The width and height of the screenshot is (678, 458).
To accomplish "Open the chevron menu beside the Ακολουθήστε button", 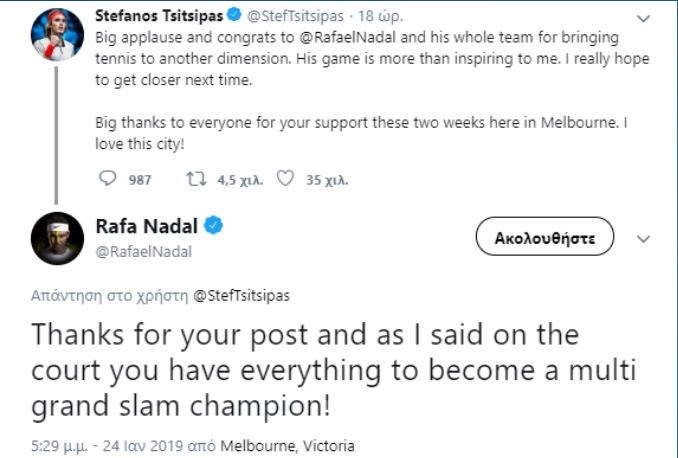I will tap(644, 238).
